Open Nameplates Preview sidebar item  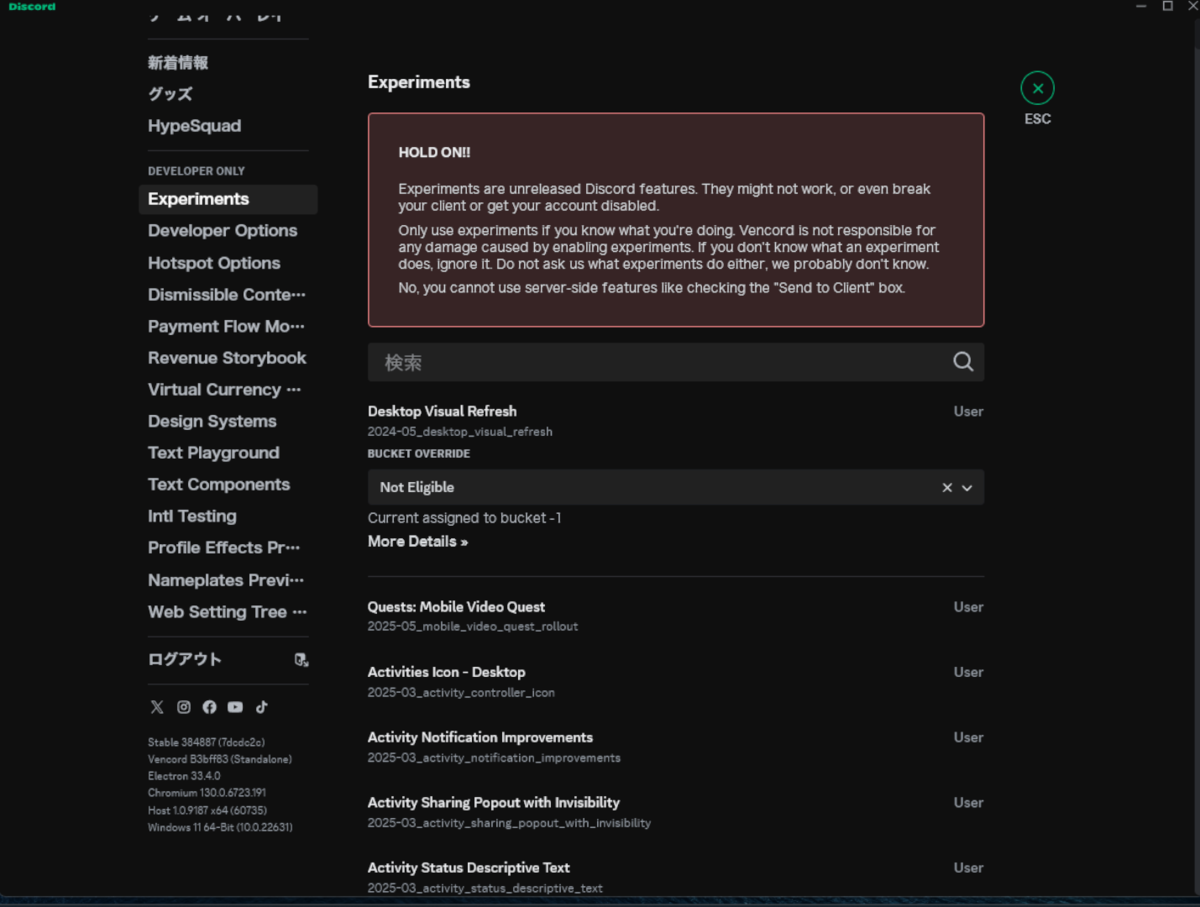coord(228,580)
